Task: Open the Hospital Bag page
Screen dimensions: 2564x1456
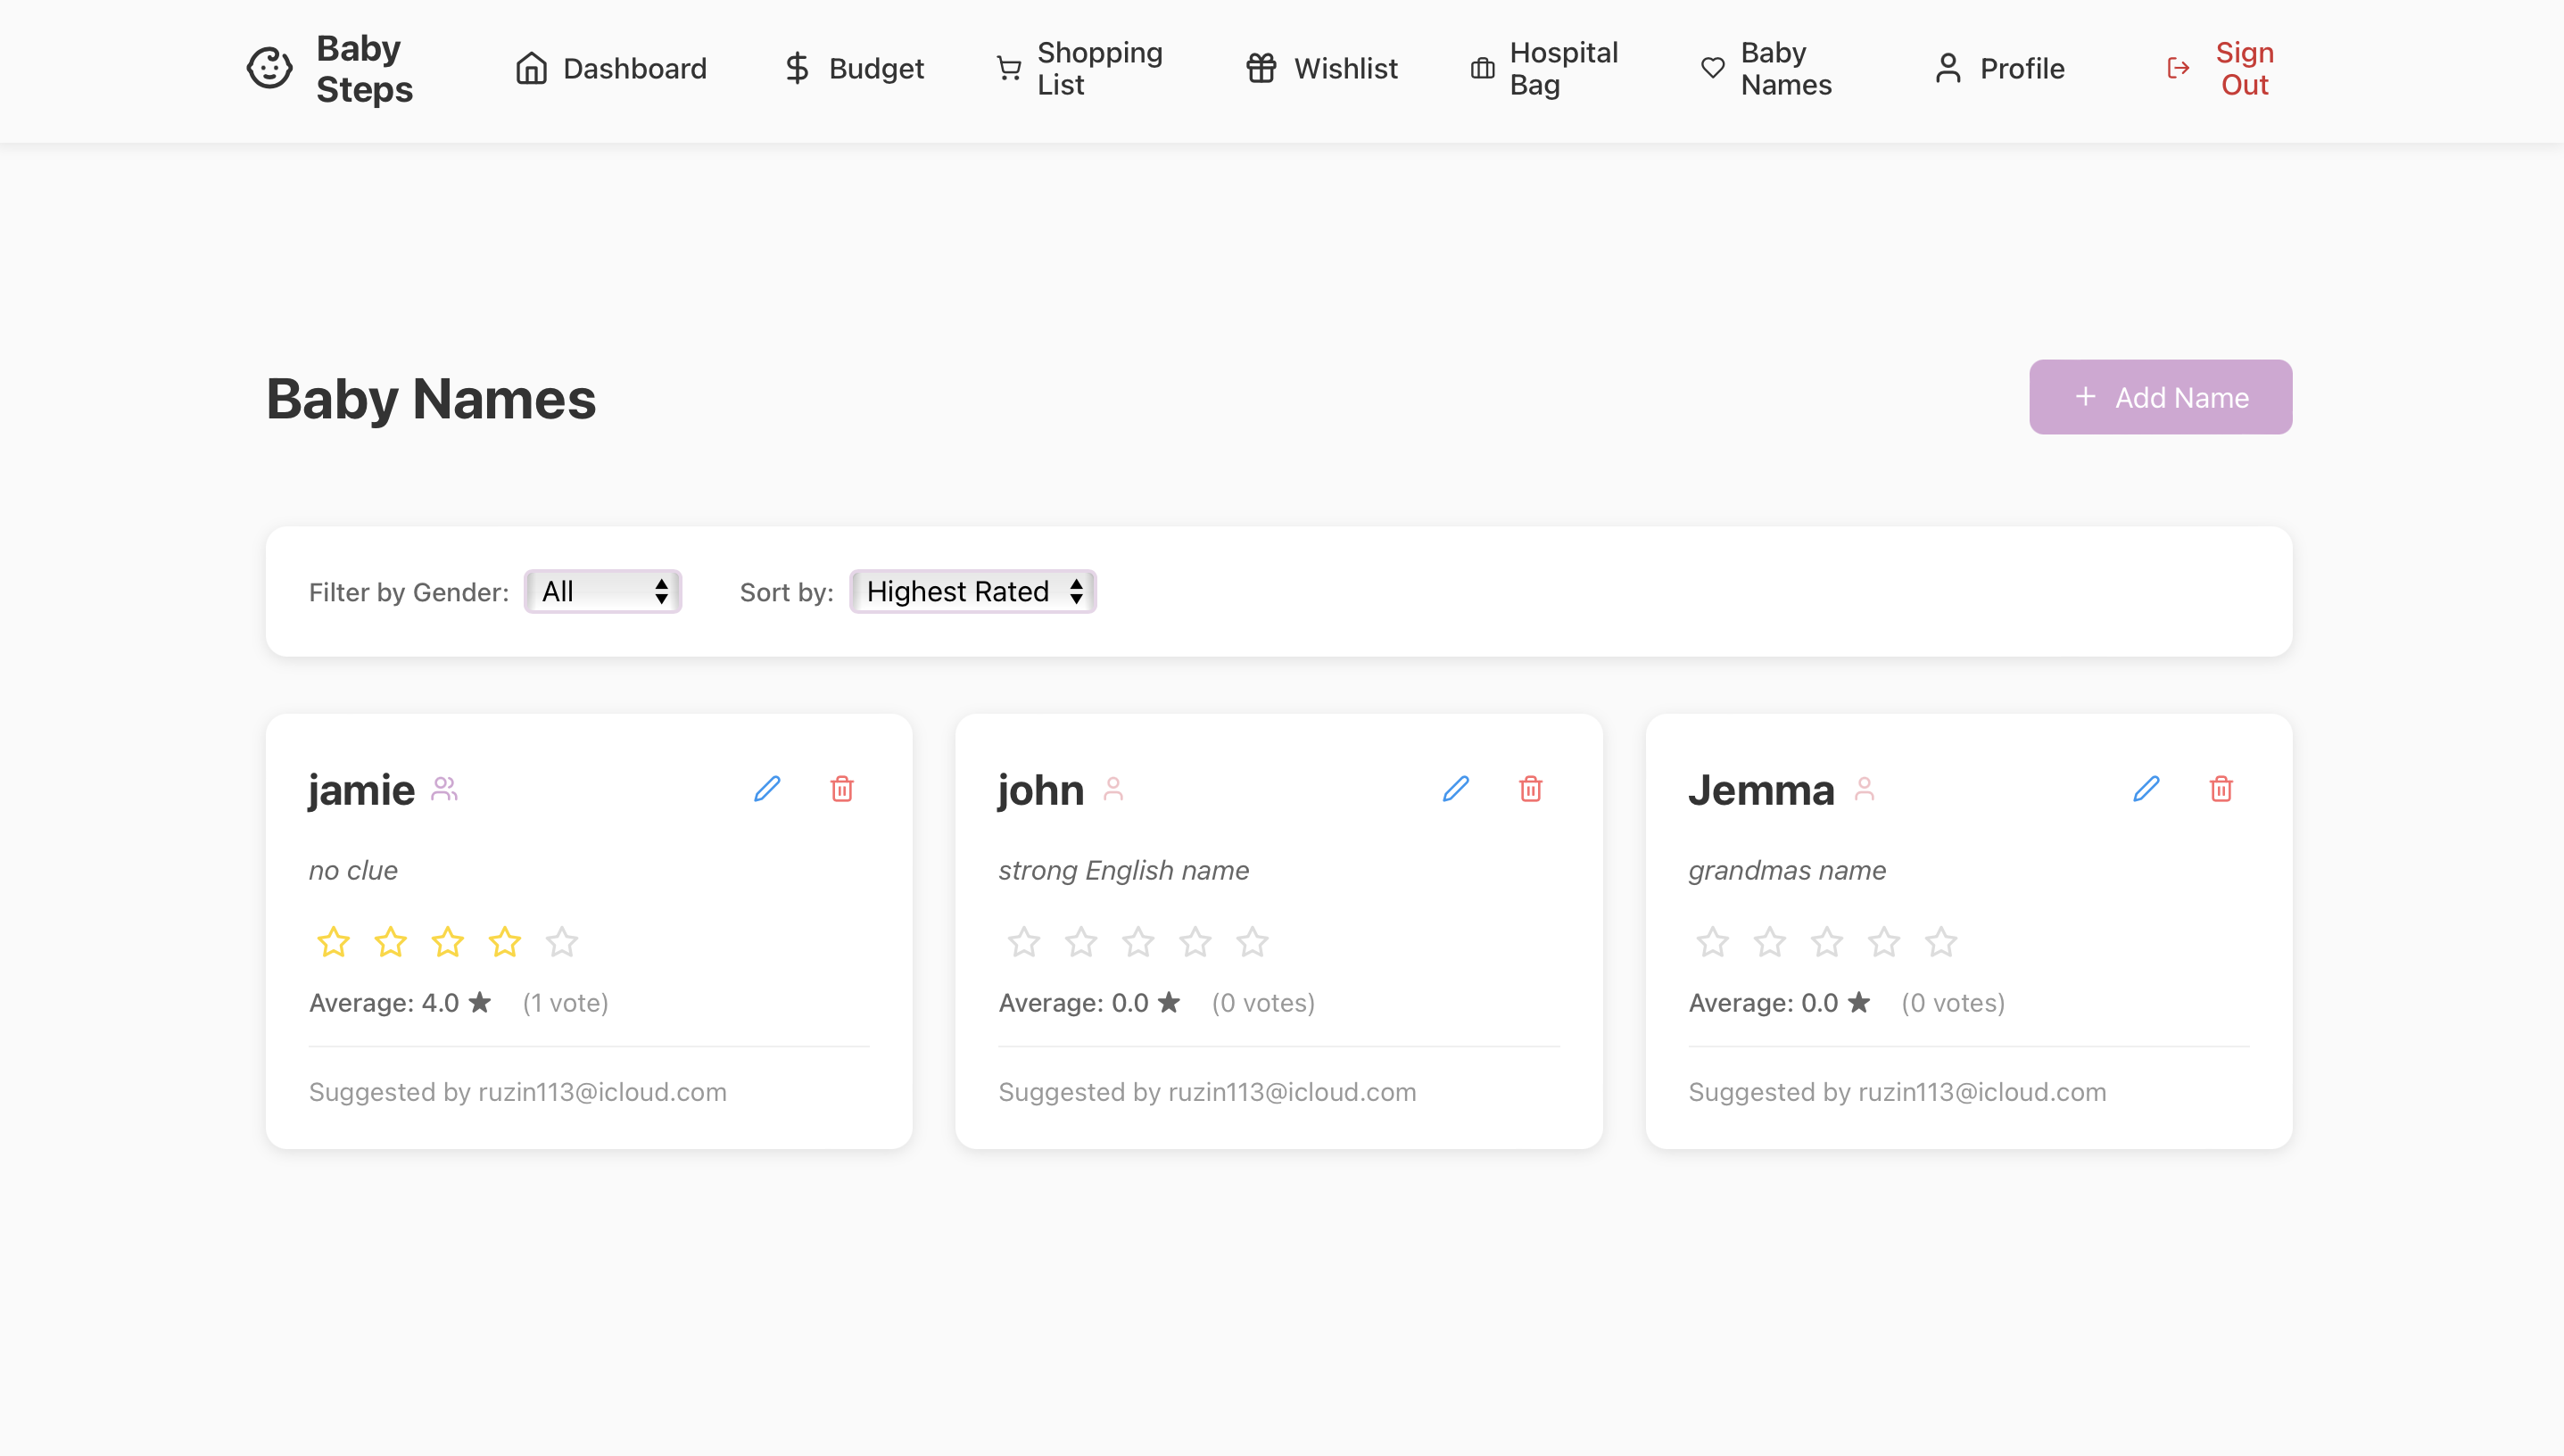Action: (1544, 68)
